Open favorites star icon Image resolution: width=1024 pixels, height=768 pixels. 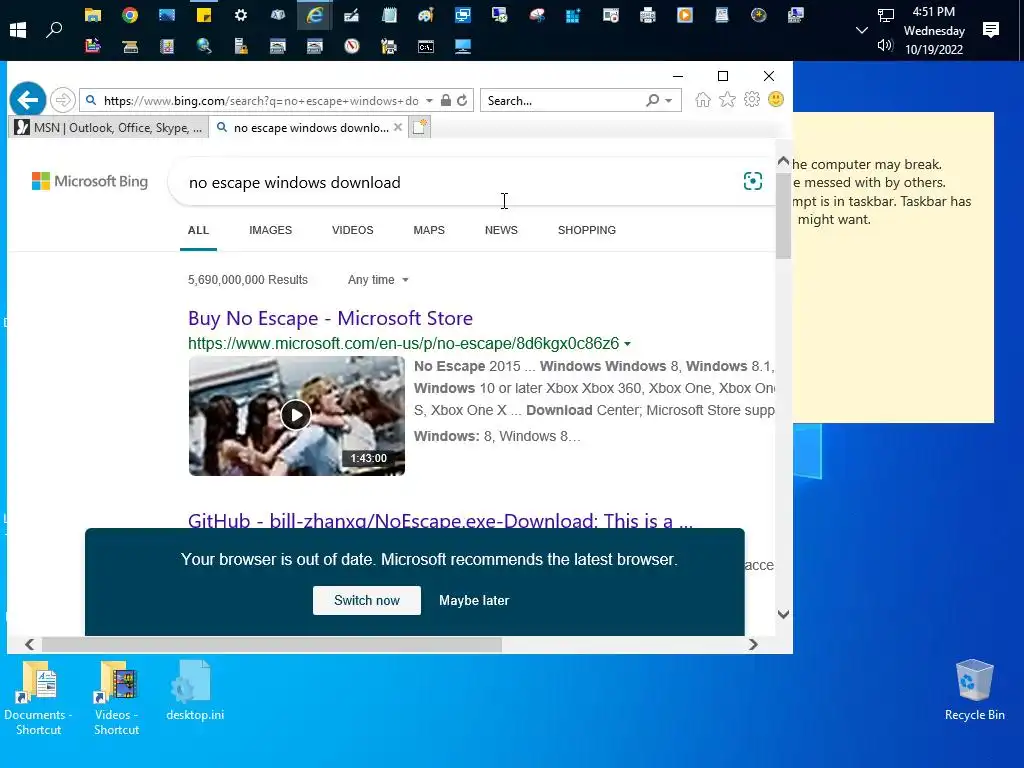click(727, 100)
